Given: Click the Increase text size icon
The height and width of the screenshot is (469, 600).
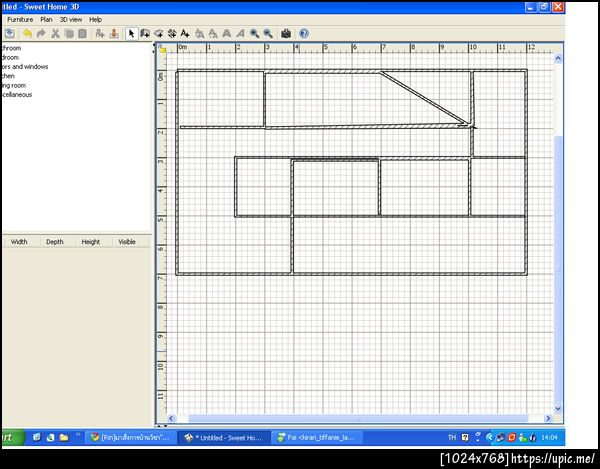Looking at the screenshot, I should 199,34.
